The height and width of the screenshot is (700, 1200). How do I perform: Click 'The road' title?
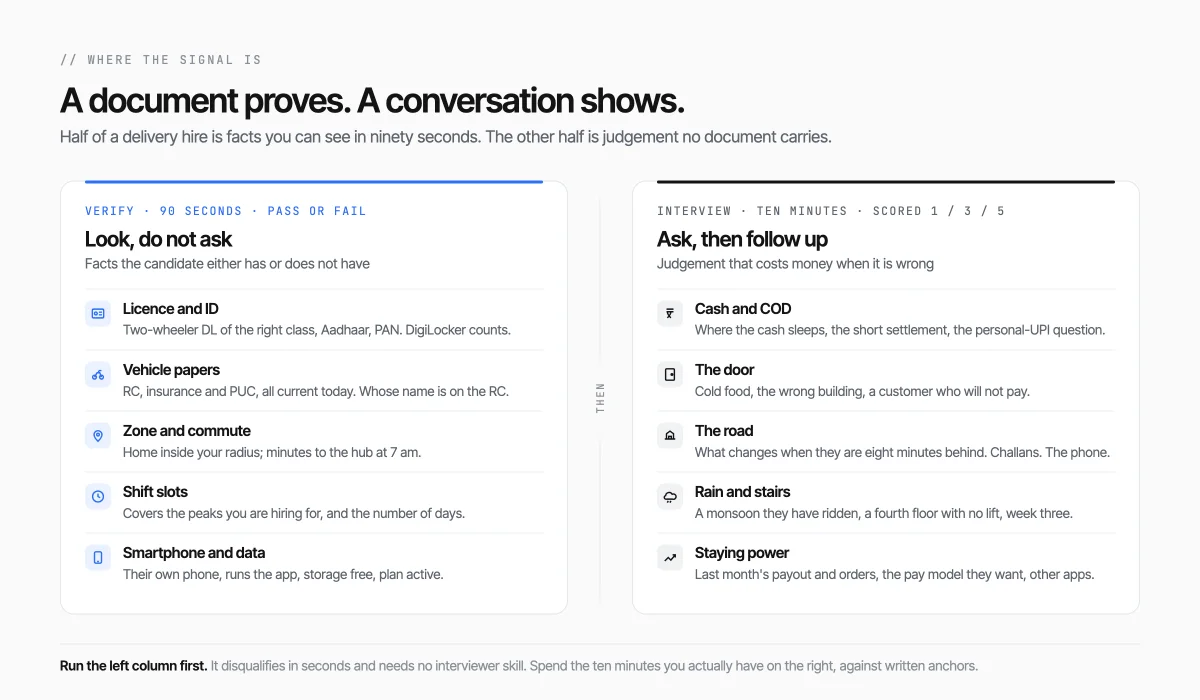pyautogui.click(x=724, y=431)
